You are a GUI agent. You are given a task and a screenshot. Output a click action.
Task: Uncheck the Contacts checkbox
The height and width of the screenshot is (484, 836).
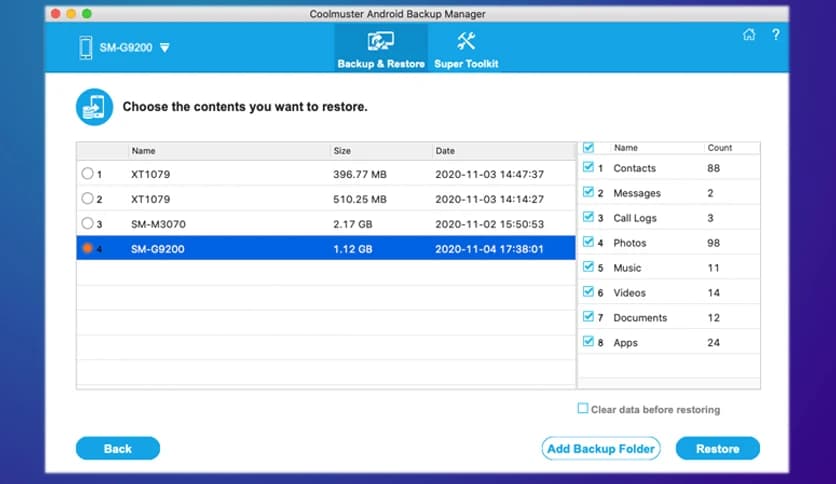click(x=588, y=167)
